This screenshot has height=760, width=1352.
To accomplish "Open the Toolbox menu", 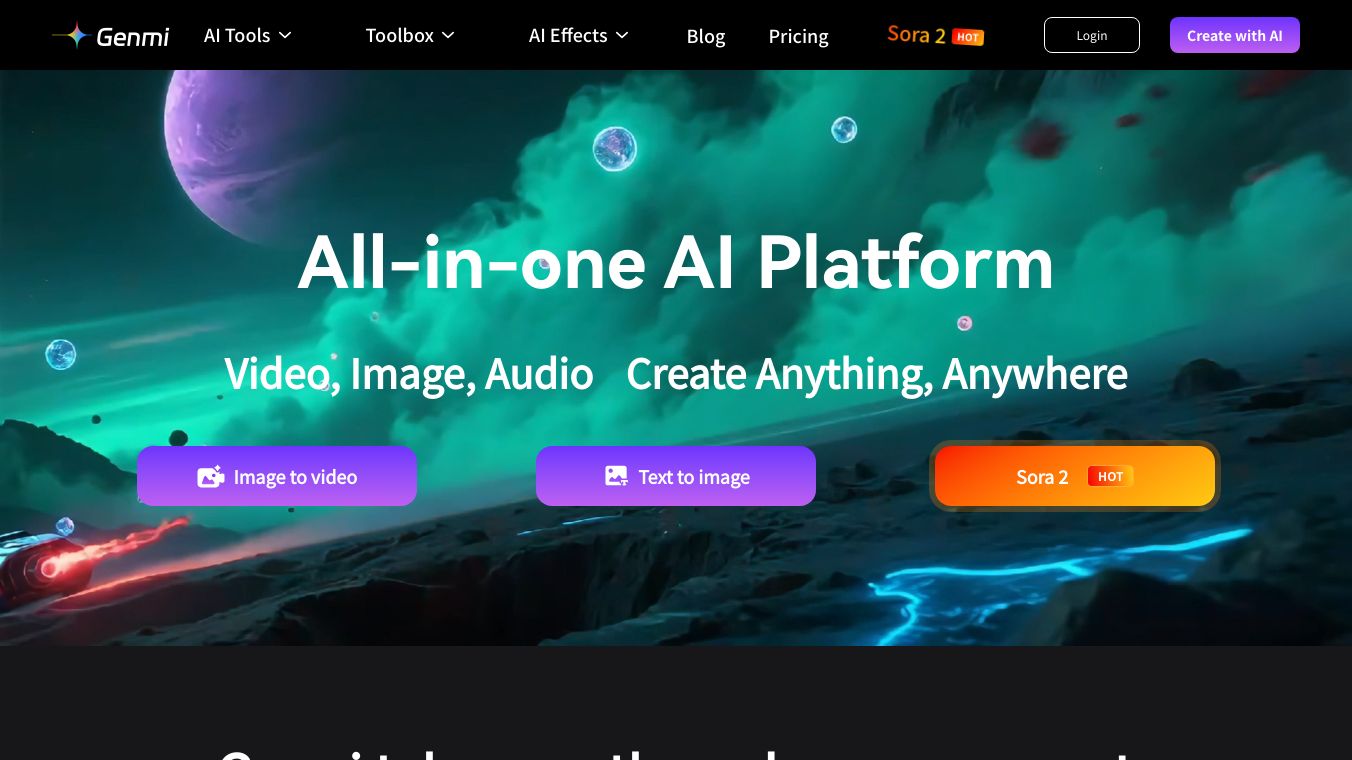I will tap(410, 35).
